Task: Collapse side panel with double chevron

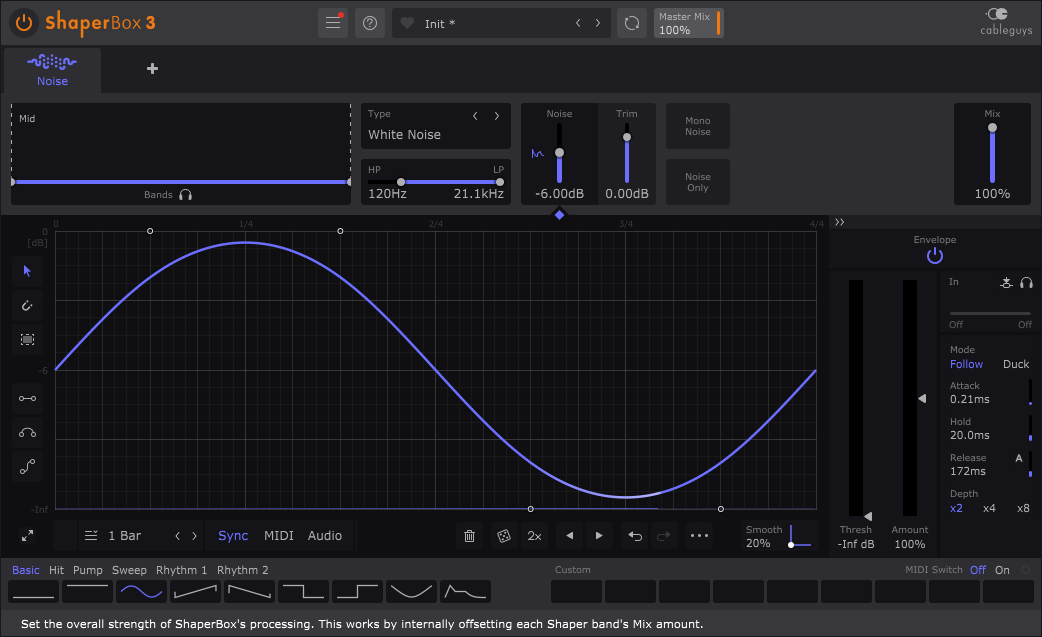Action: (x=840, y=222)
